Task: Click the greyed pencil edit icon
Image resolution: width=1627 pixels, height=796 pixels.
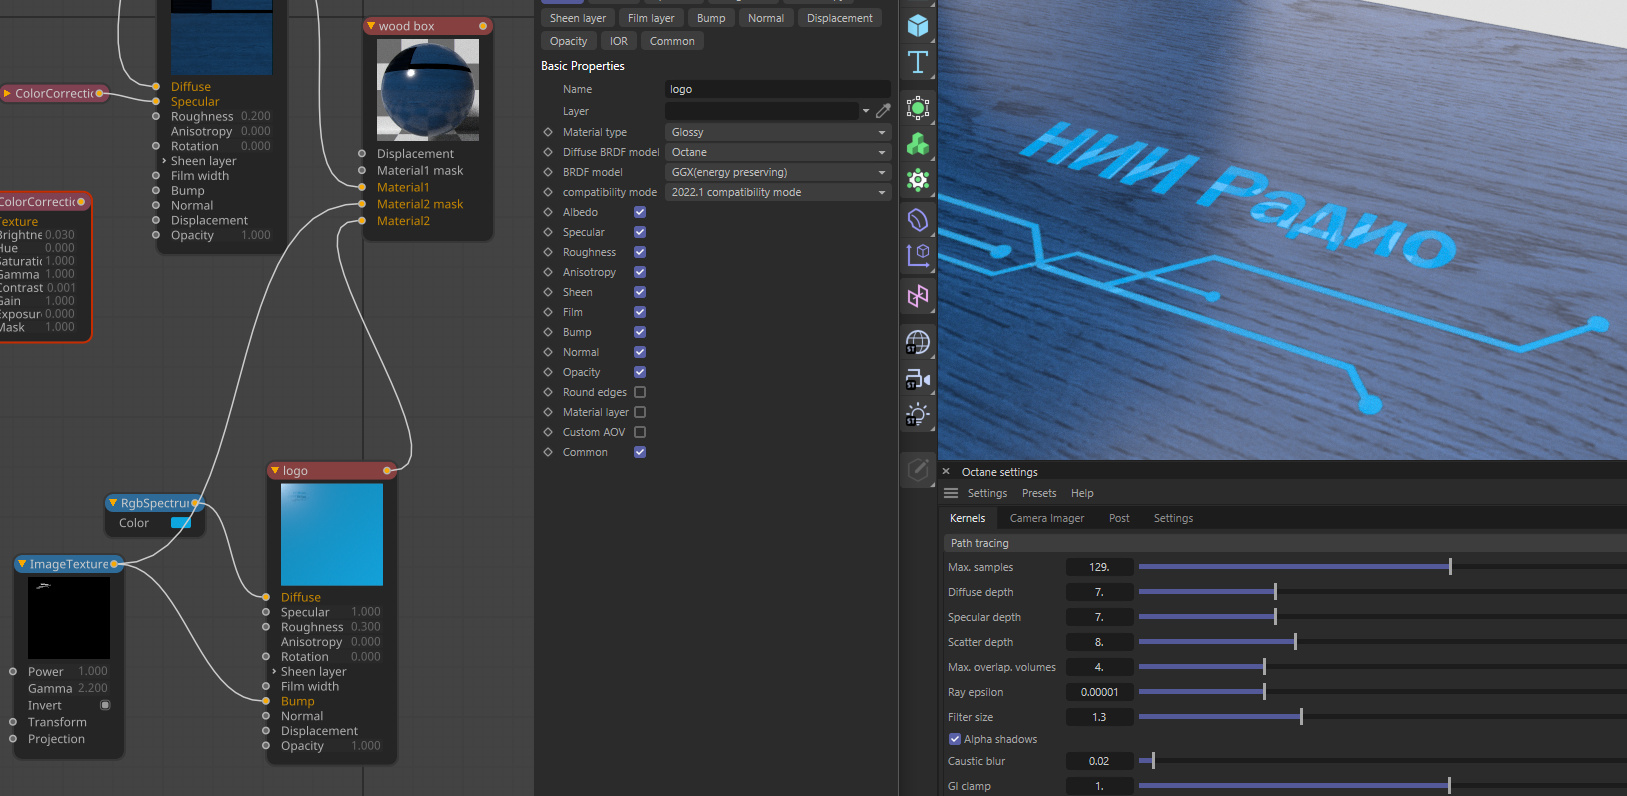Action: pos(917,469)
